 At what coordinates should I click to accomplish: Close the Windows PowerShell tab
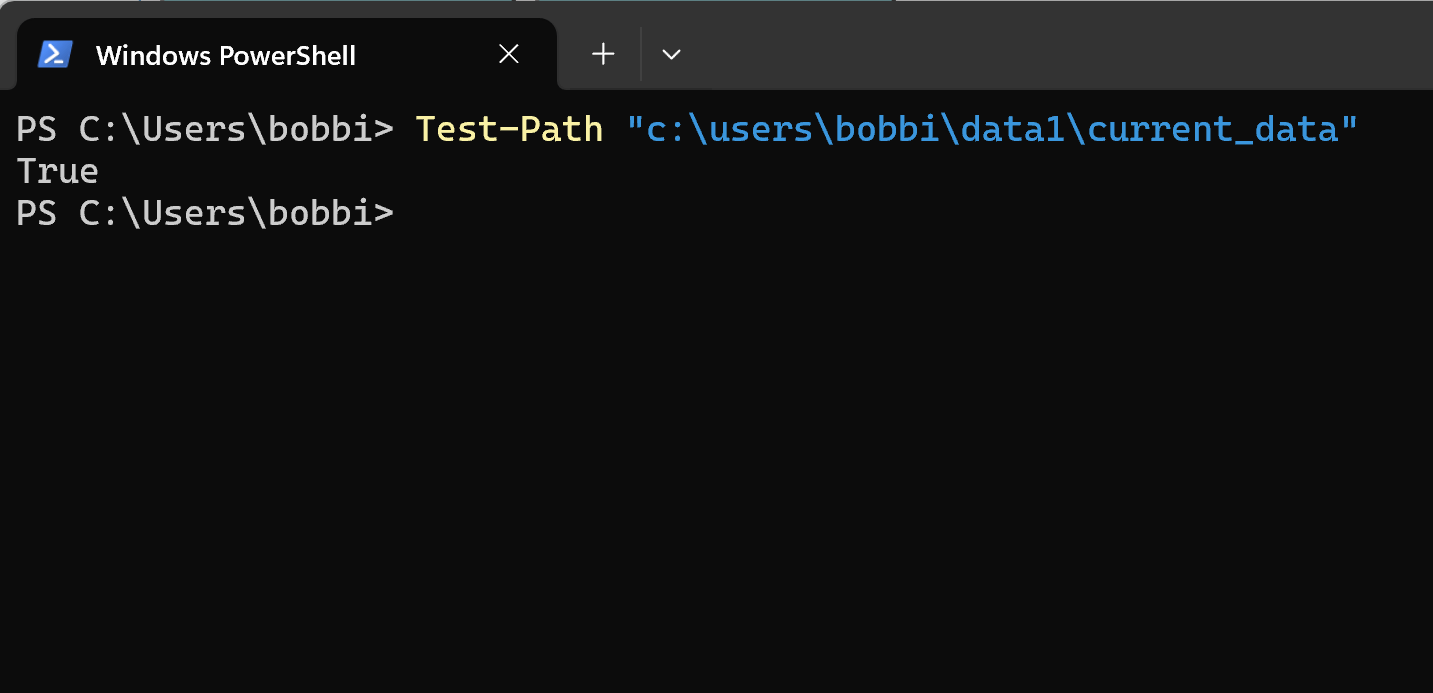509,54
